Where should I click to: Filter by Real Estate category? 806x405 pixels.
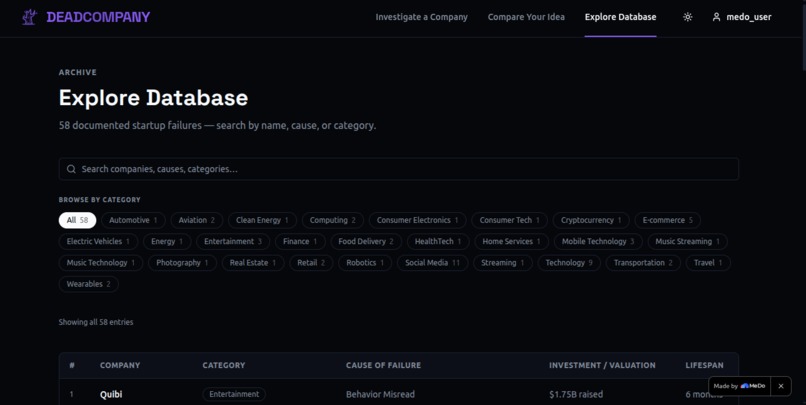pos(253,263)
